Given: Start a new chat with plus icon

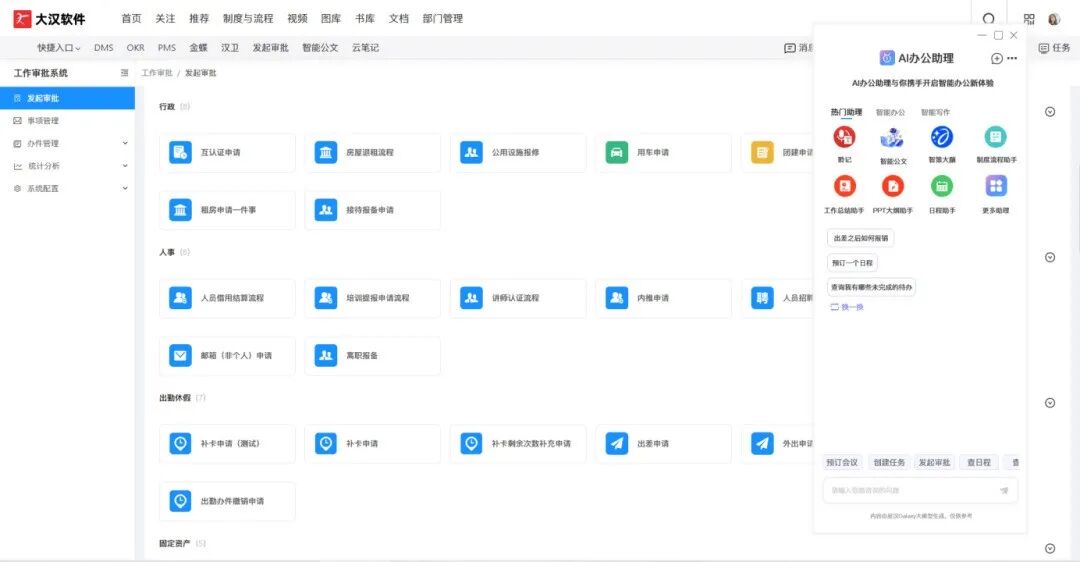Looking at the screenshot, I should pos(996,59).
